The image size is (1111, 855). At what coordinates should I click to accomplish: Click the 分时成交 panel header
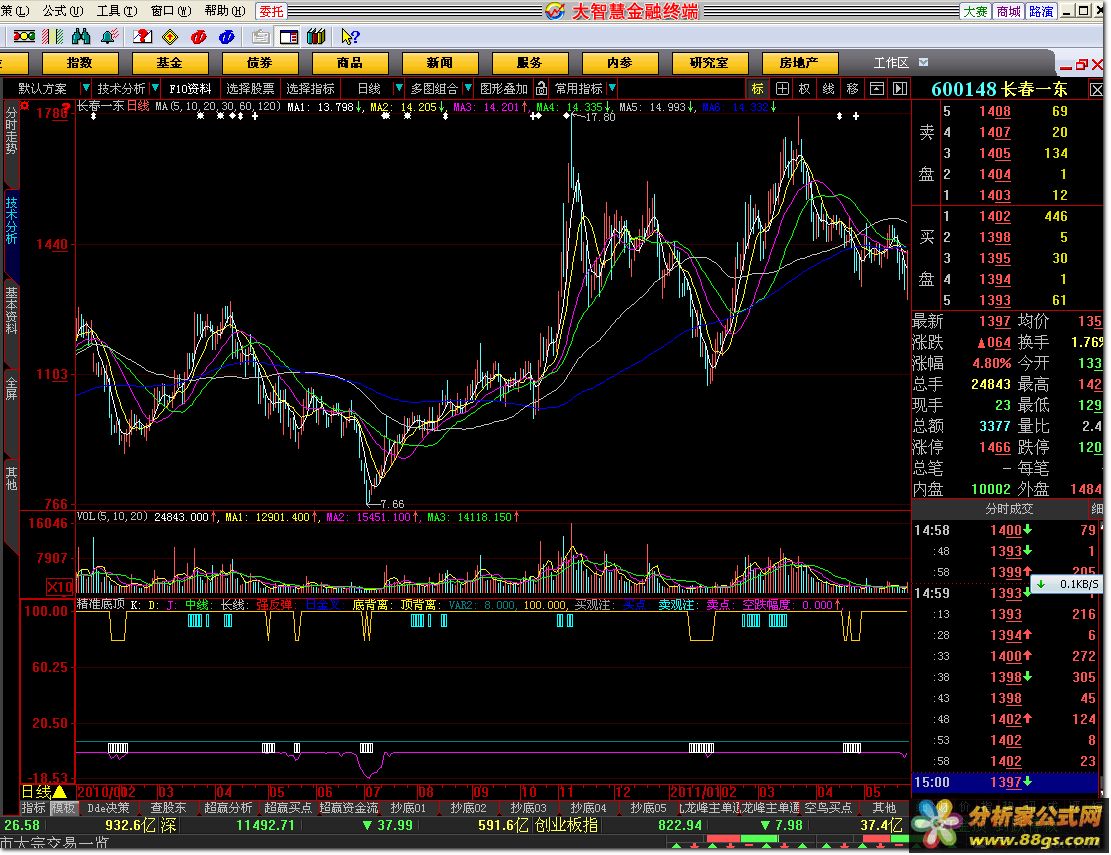[1009, 509]
